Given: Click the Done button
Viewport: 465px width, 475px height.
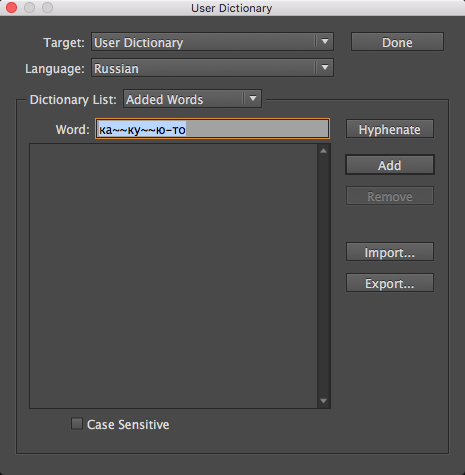Looking at the screenshot, I should coord(397,42).
